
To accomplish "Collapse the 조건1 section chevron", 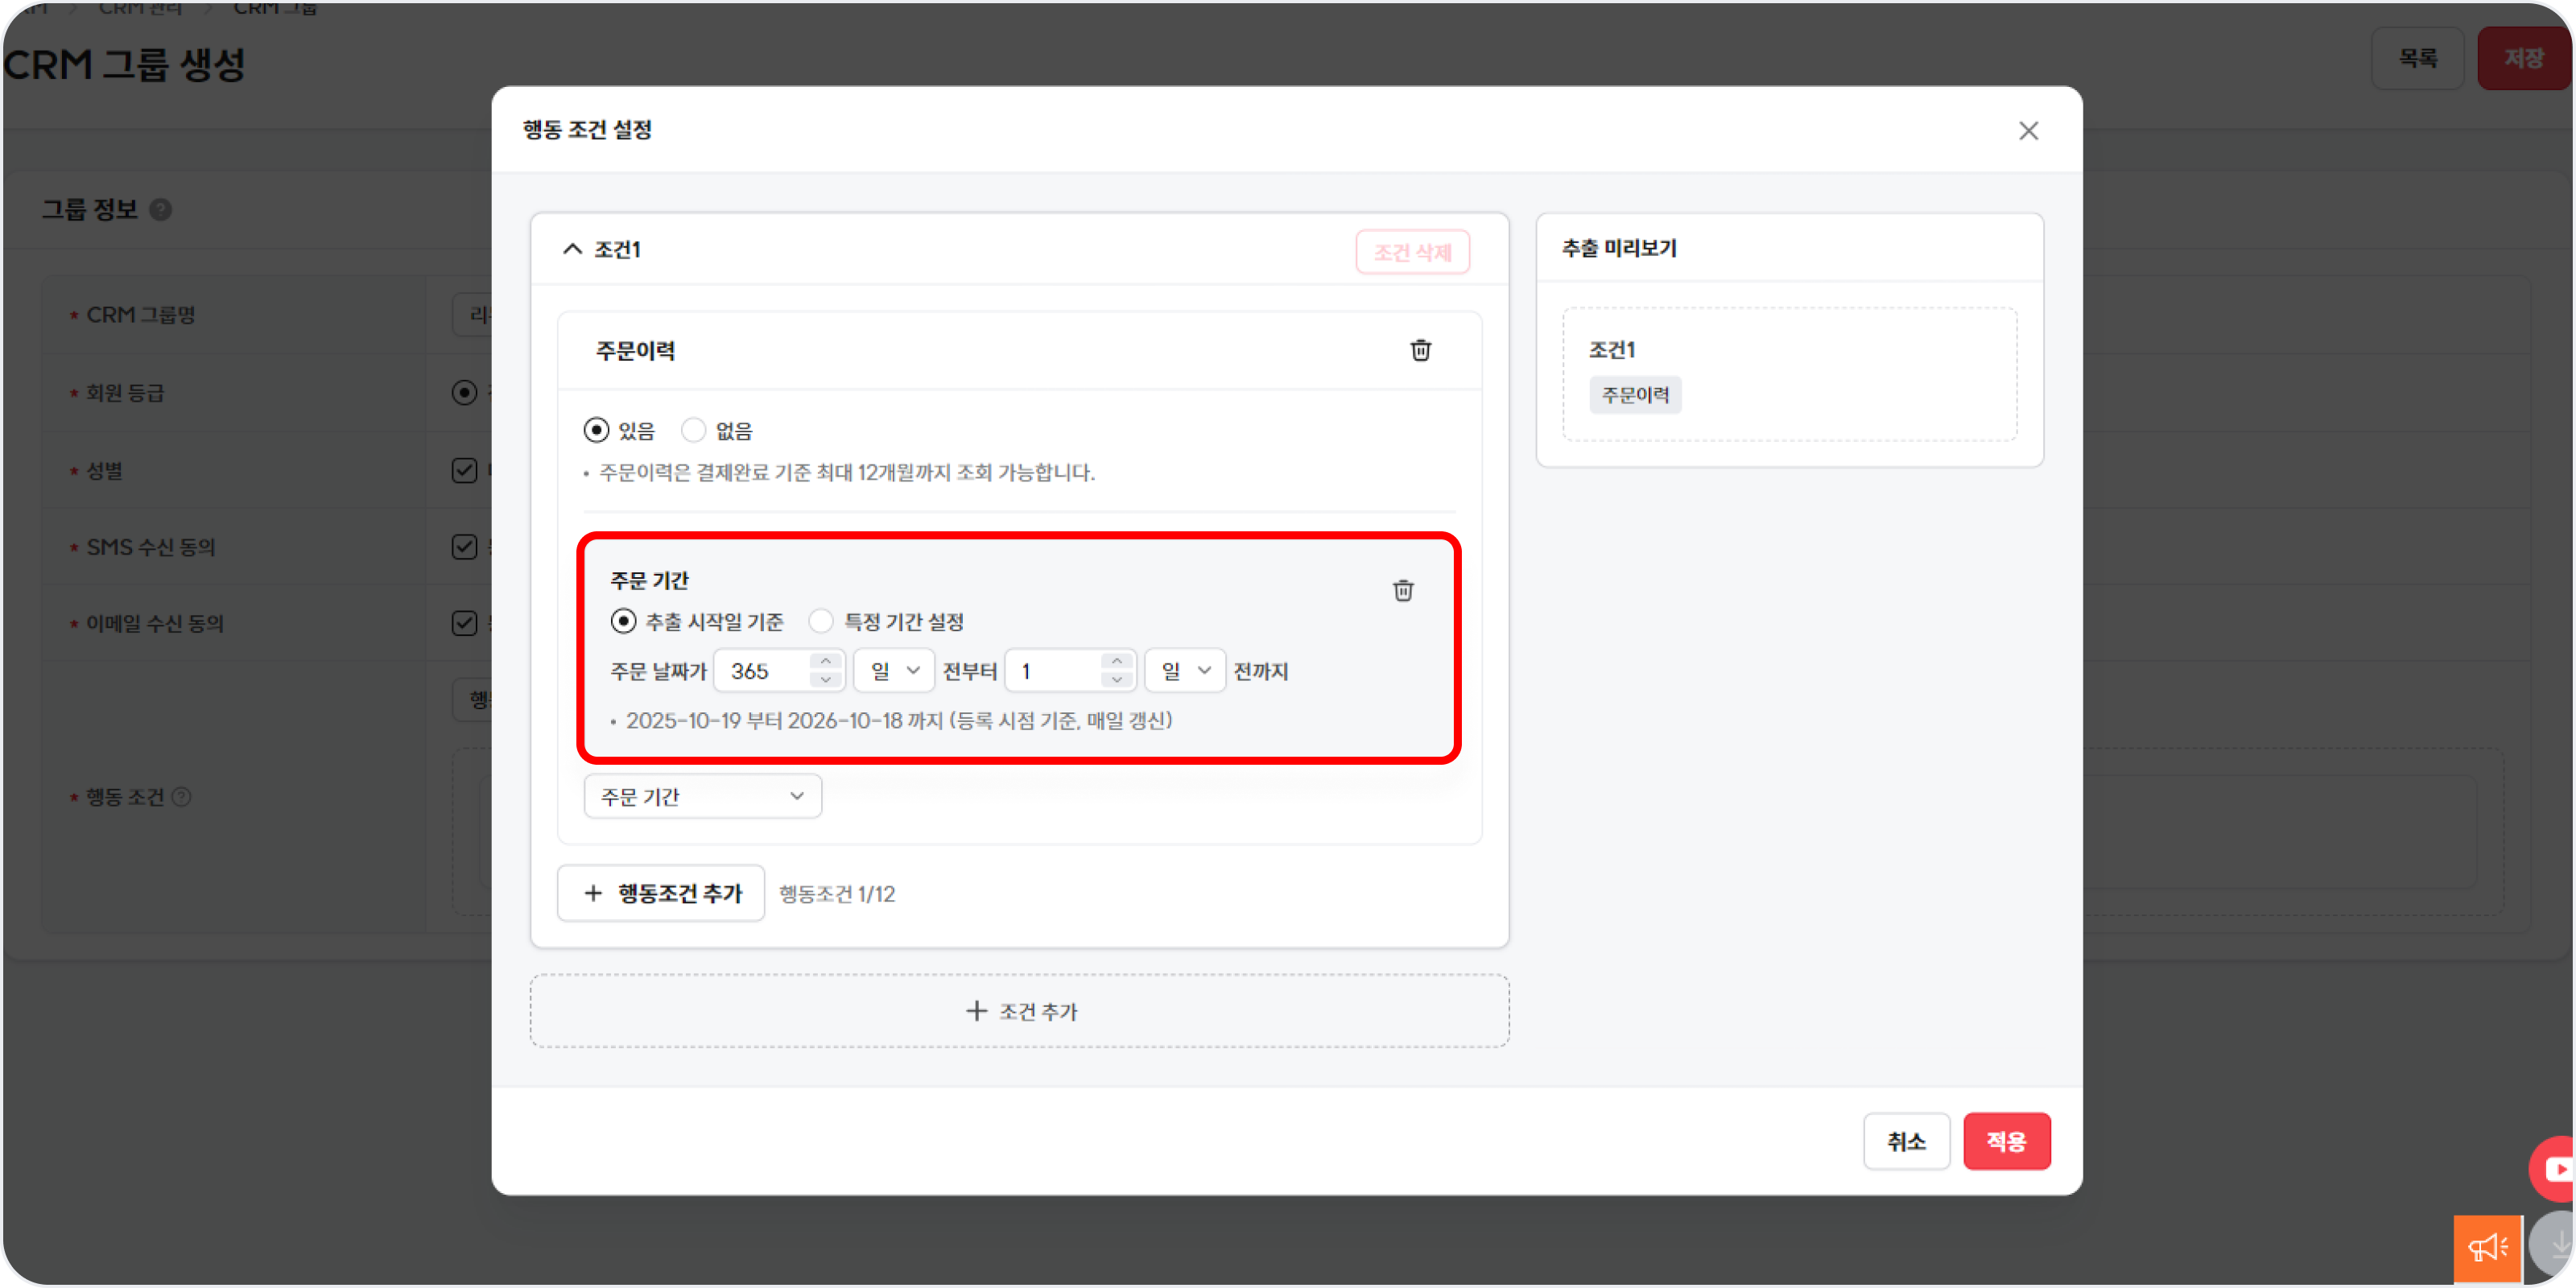I will pos(572,249).
